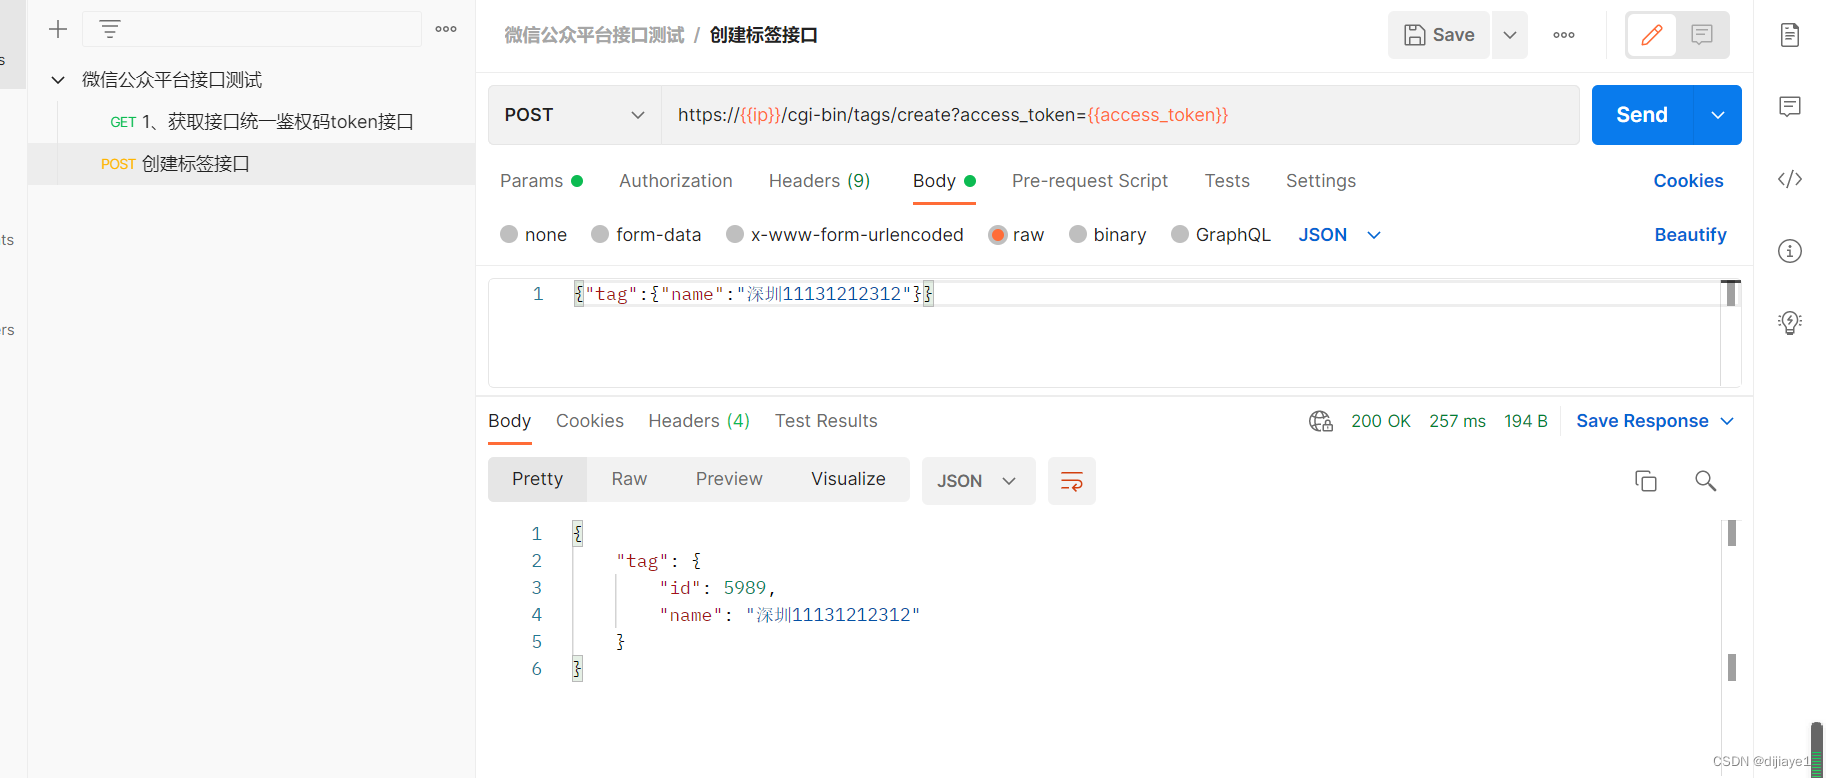Switch to pencil edit mode
Screen dimensions: 1826x778
click(1652, 35)
